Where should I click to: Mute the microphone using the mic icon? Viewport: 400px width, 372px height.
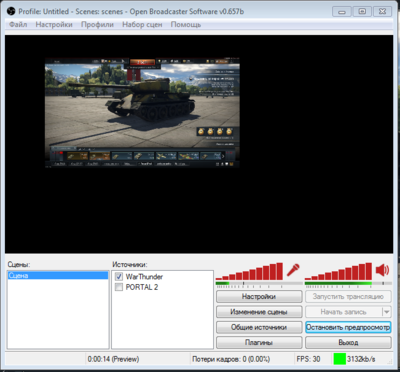(293, 270)
